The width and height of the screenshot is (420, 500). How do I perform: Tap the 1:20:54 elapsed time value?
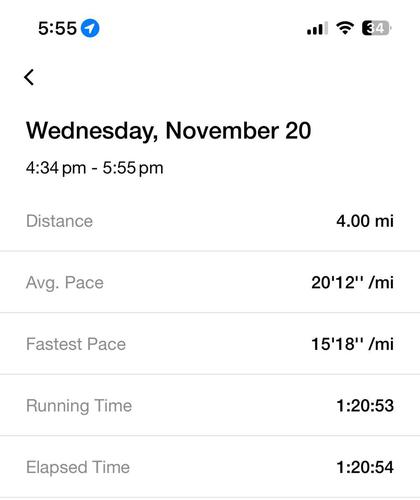[365, 467]
